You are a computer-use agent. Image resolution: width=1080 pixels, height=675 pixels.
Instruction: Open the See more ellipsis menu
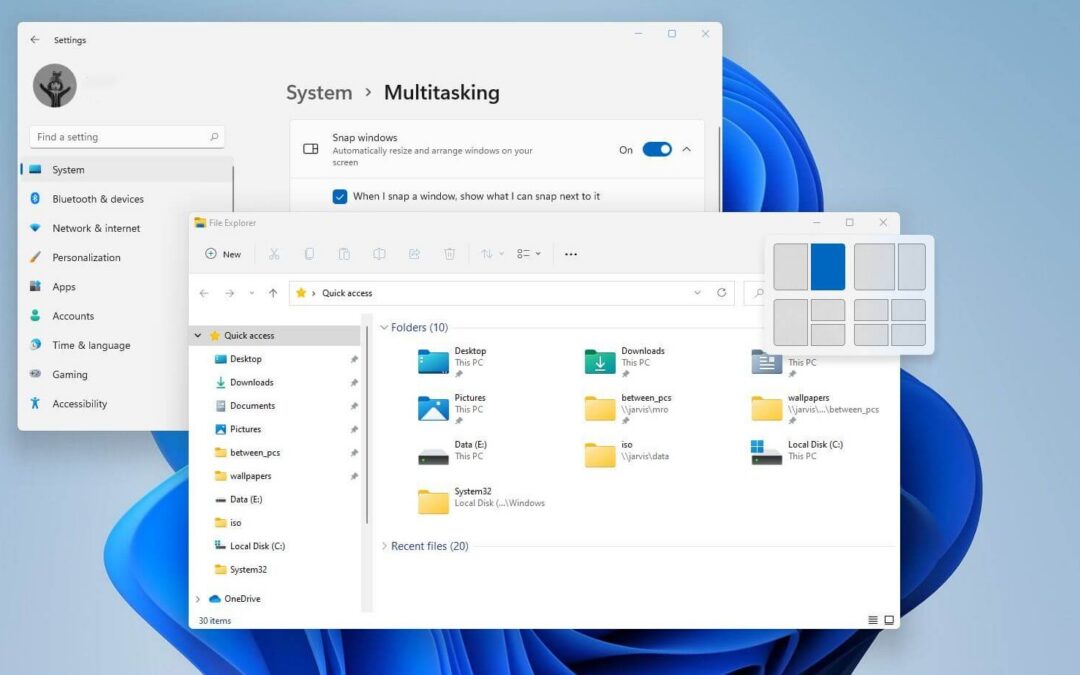(570, 255)
